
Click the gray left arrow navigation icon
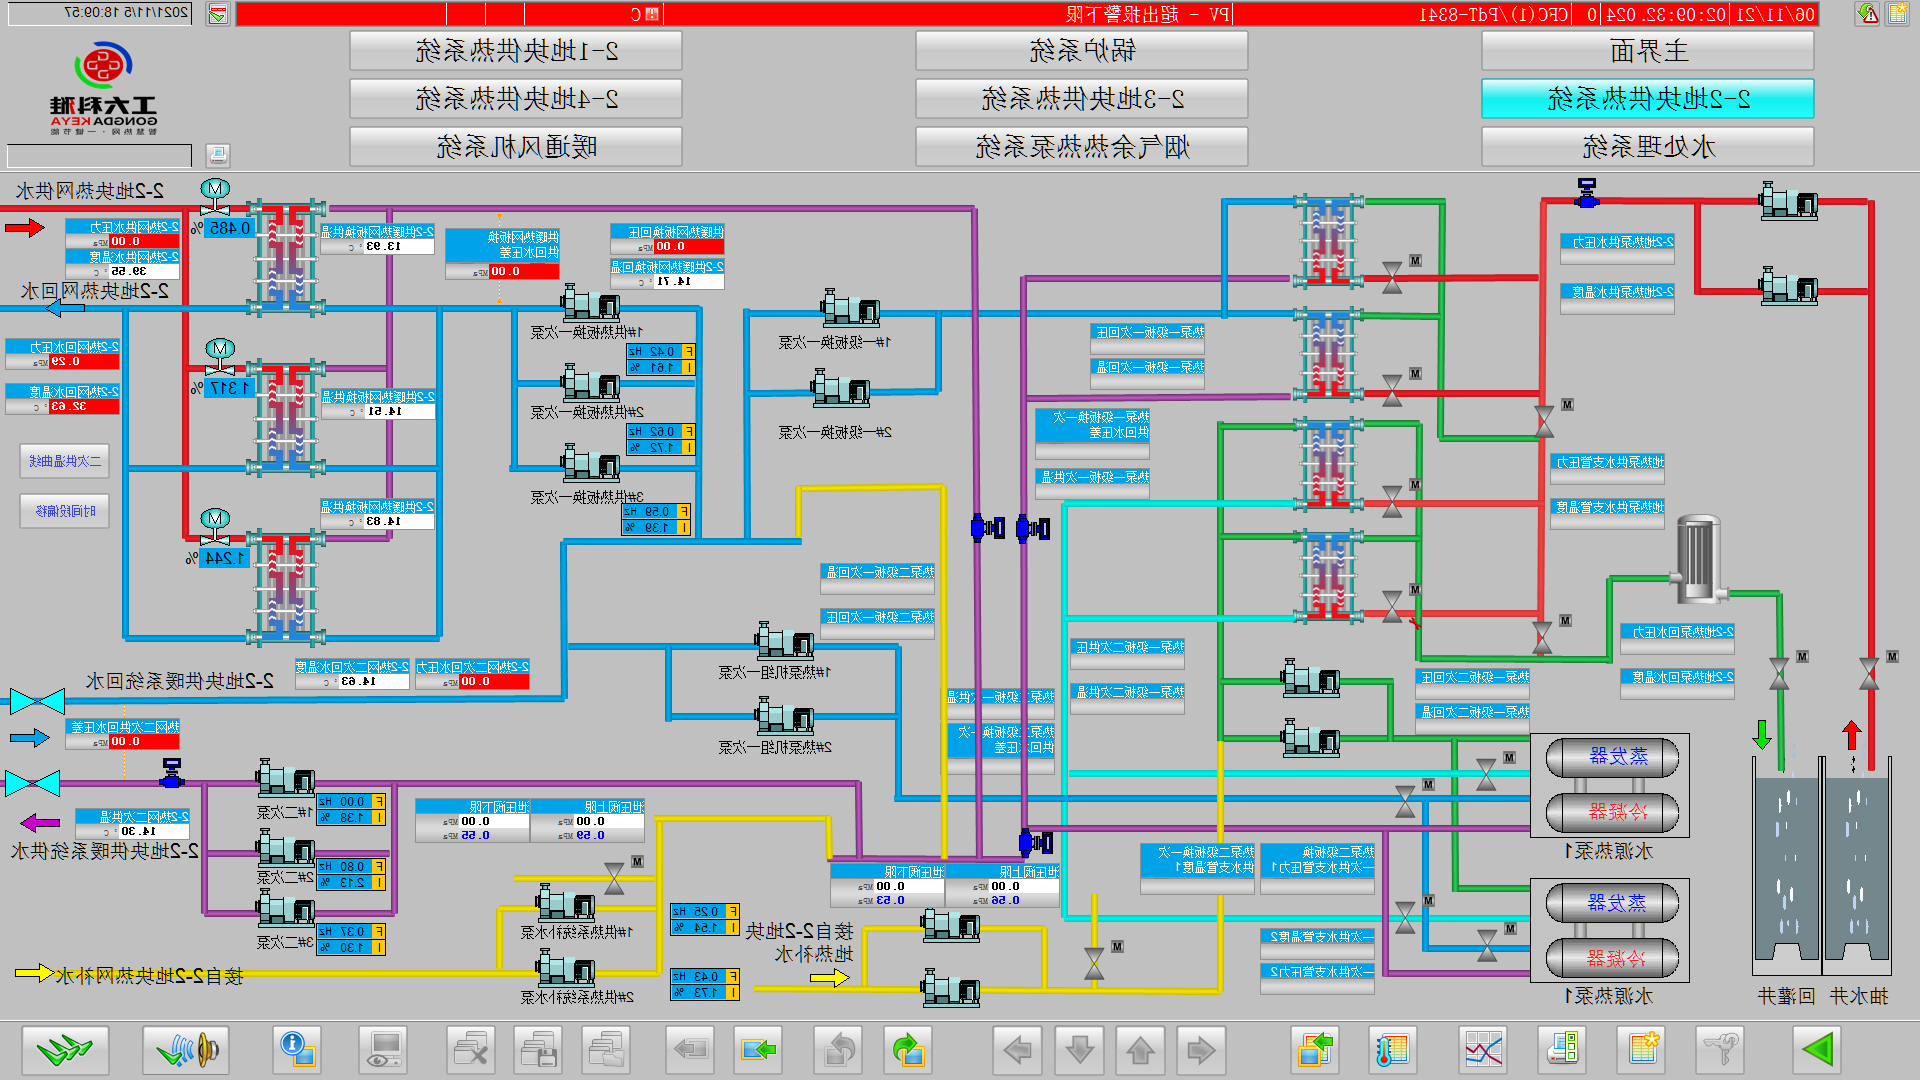point(1018,1050)
